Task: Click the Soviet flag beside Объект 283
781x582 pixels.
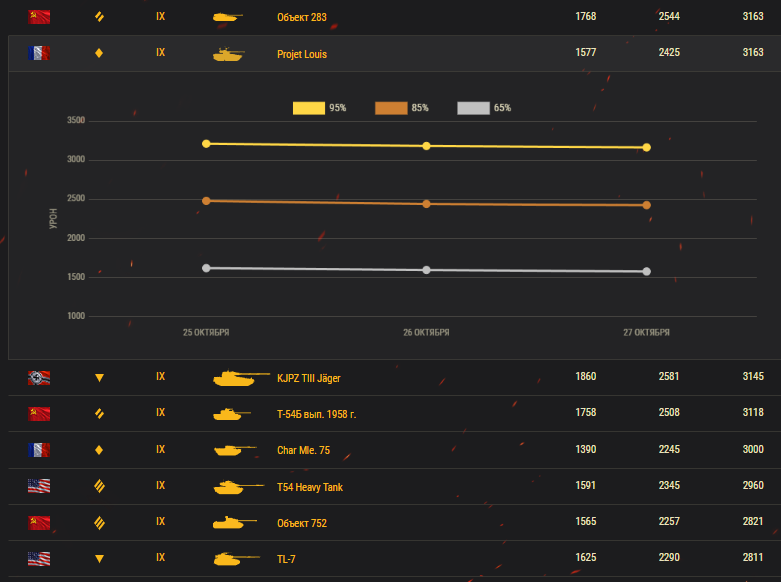Action: click(39, 17)
